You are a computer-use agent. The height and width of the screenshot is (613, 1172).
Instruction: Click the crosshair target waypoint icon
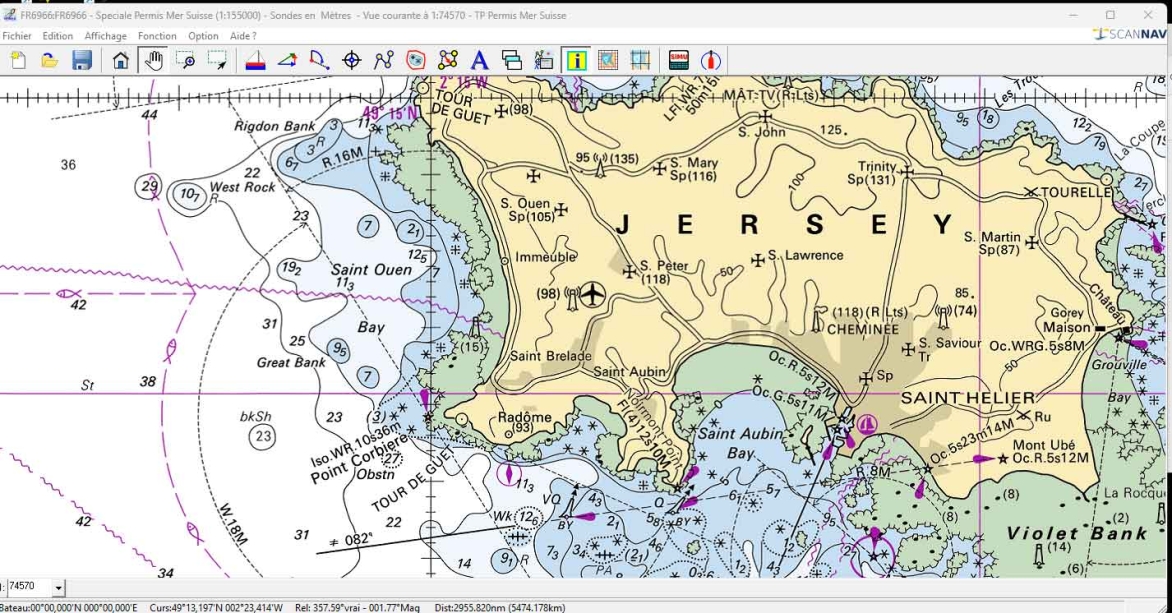coord(351,61)
